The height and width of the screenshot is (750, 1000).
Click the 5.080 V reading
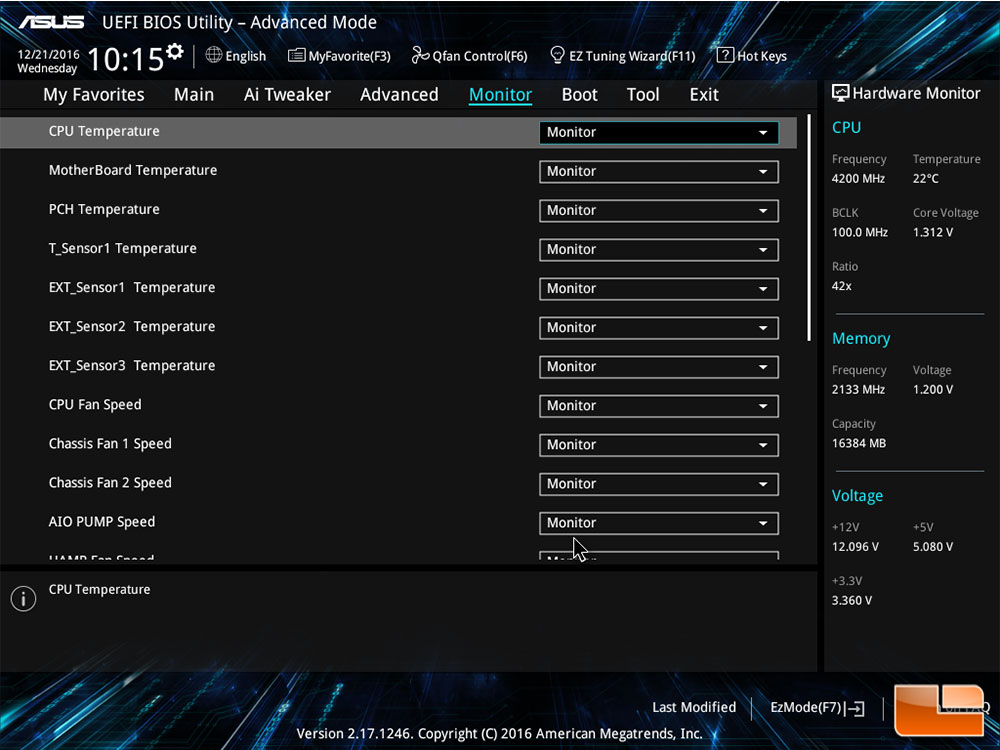pos(933,547)
